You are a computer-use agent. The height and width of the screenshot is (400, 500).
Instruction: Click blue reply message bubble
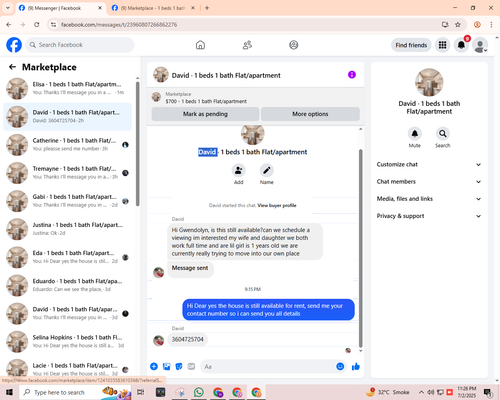tap(268, 310)
